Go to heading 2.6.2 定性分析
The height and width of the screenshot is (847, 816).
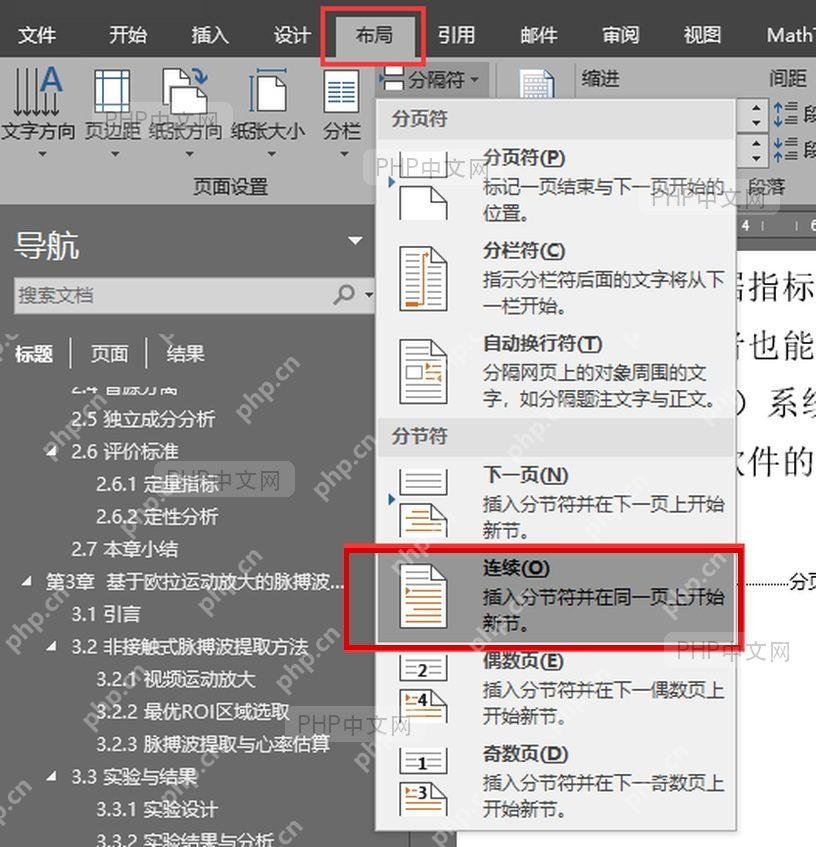(x=158, y=516)
